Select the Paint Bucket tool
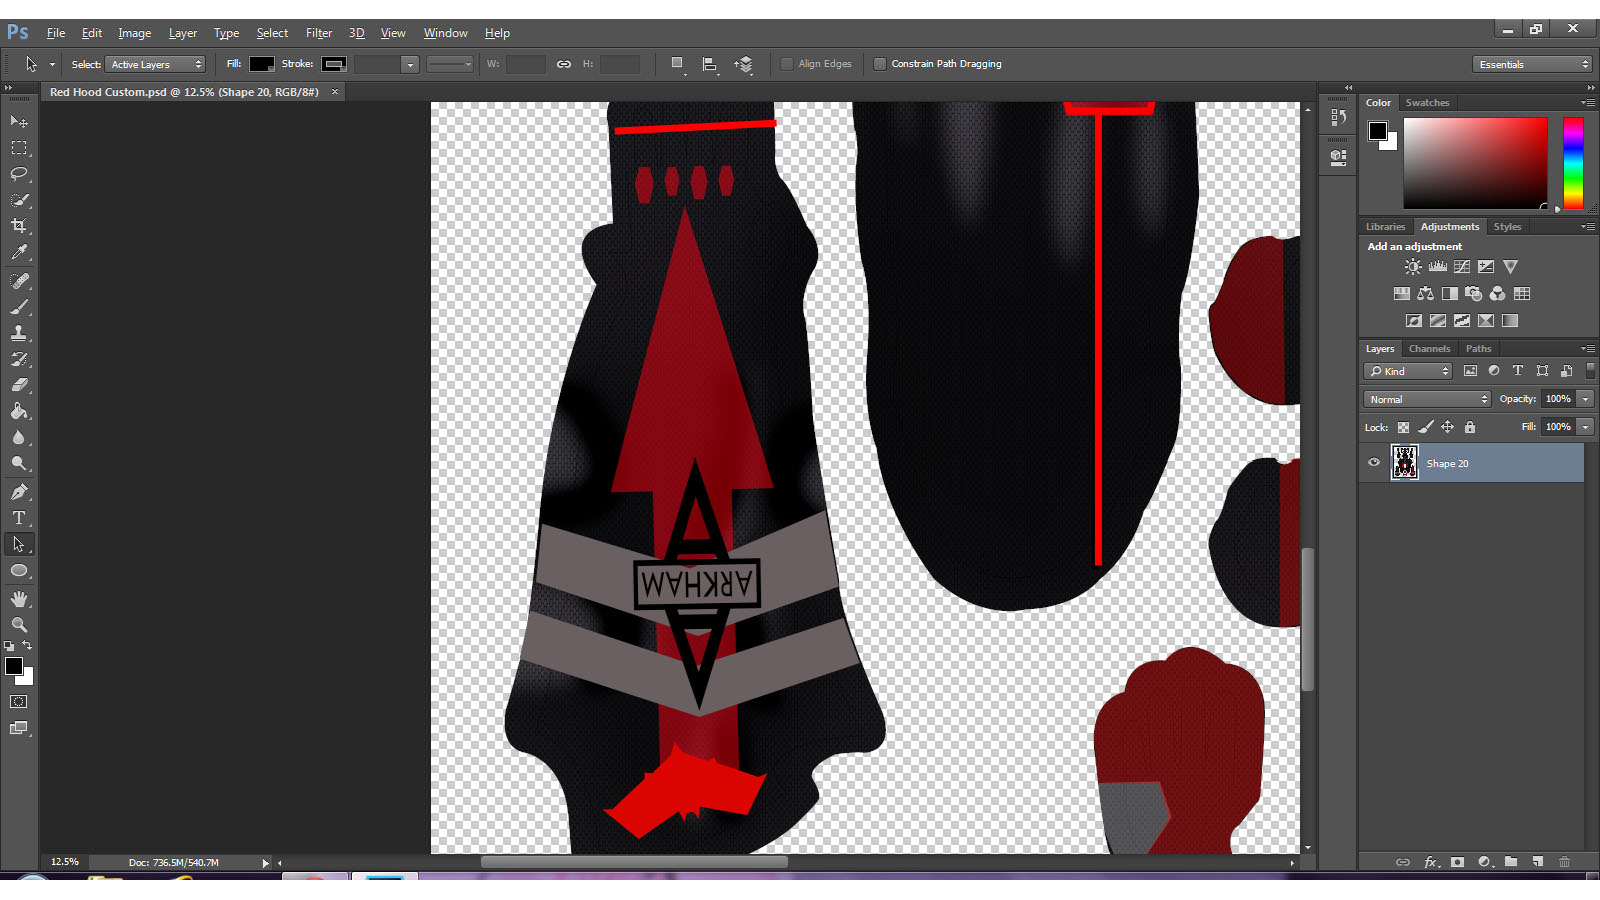 (19, 411)
